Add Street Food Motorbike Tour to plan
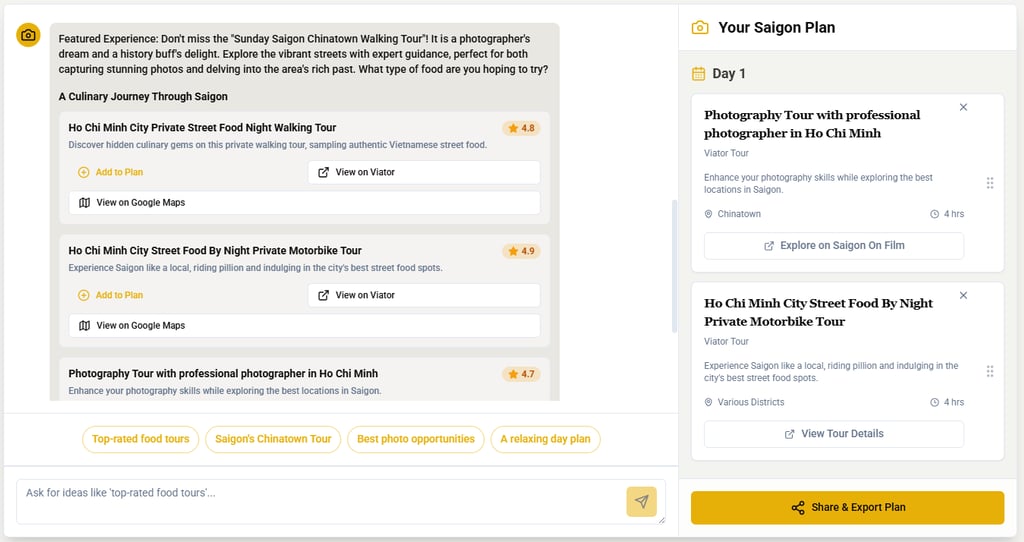The height and width of the screenshot is (542, 1024). pos(110,295)
